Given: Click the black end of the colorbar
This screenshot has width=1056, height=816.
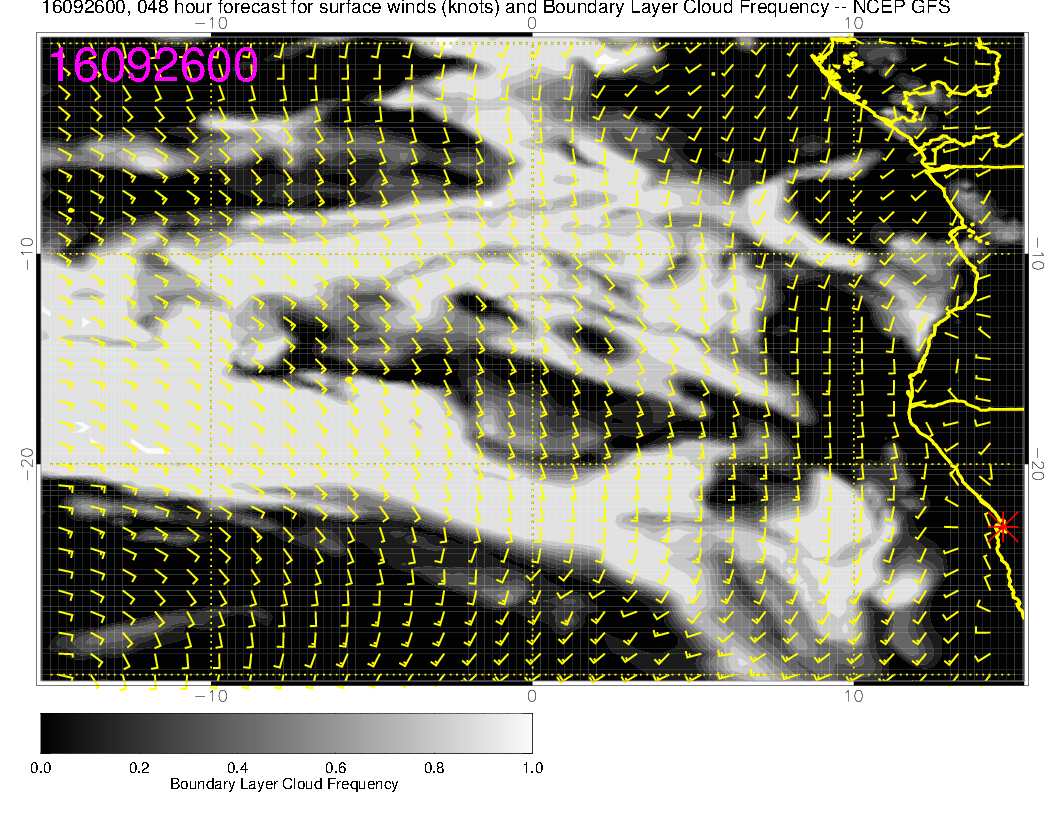Looking at the screenshot, I should (x=47, y=732).
